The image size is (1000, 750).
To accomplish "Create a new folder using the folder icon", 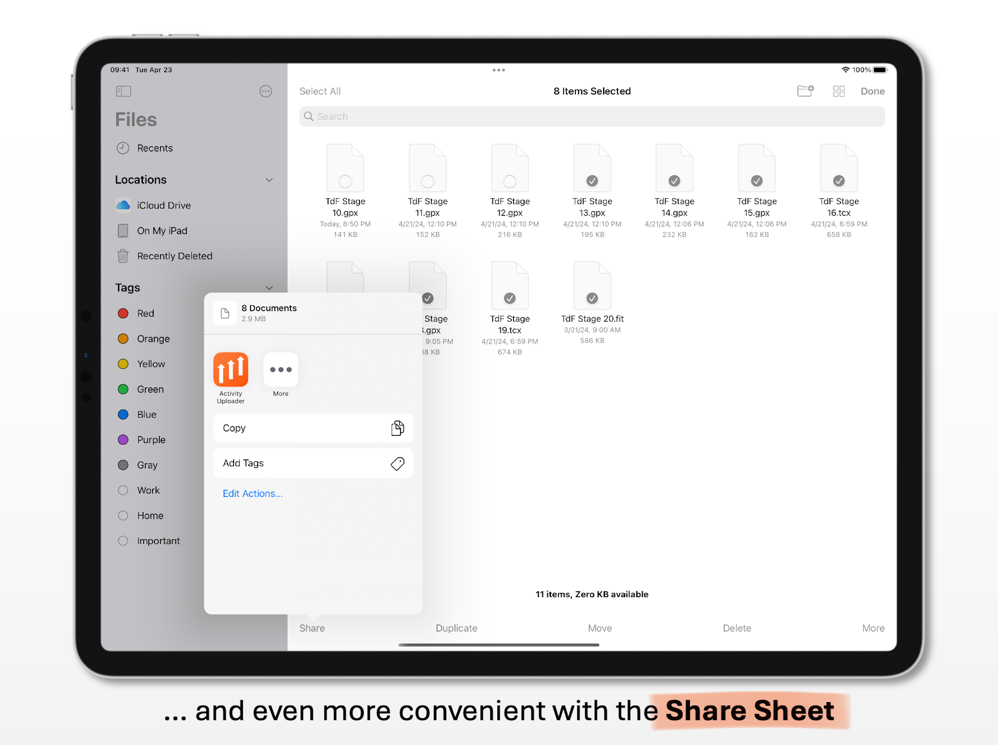I will tap(805, 91).
